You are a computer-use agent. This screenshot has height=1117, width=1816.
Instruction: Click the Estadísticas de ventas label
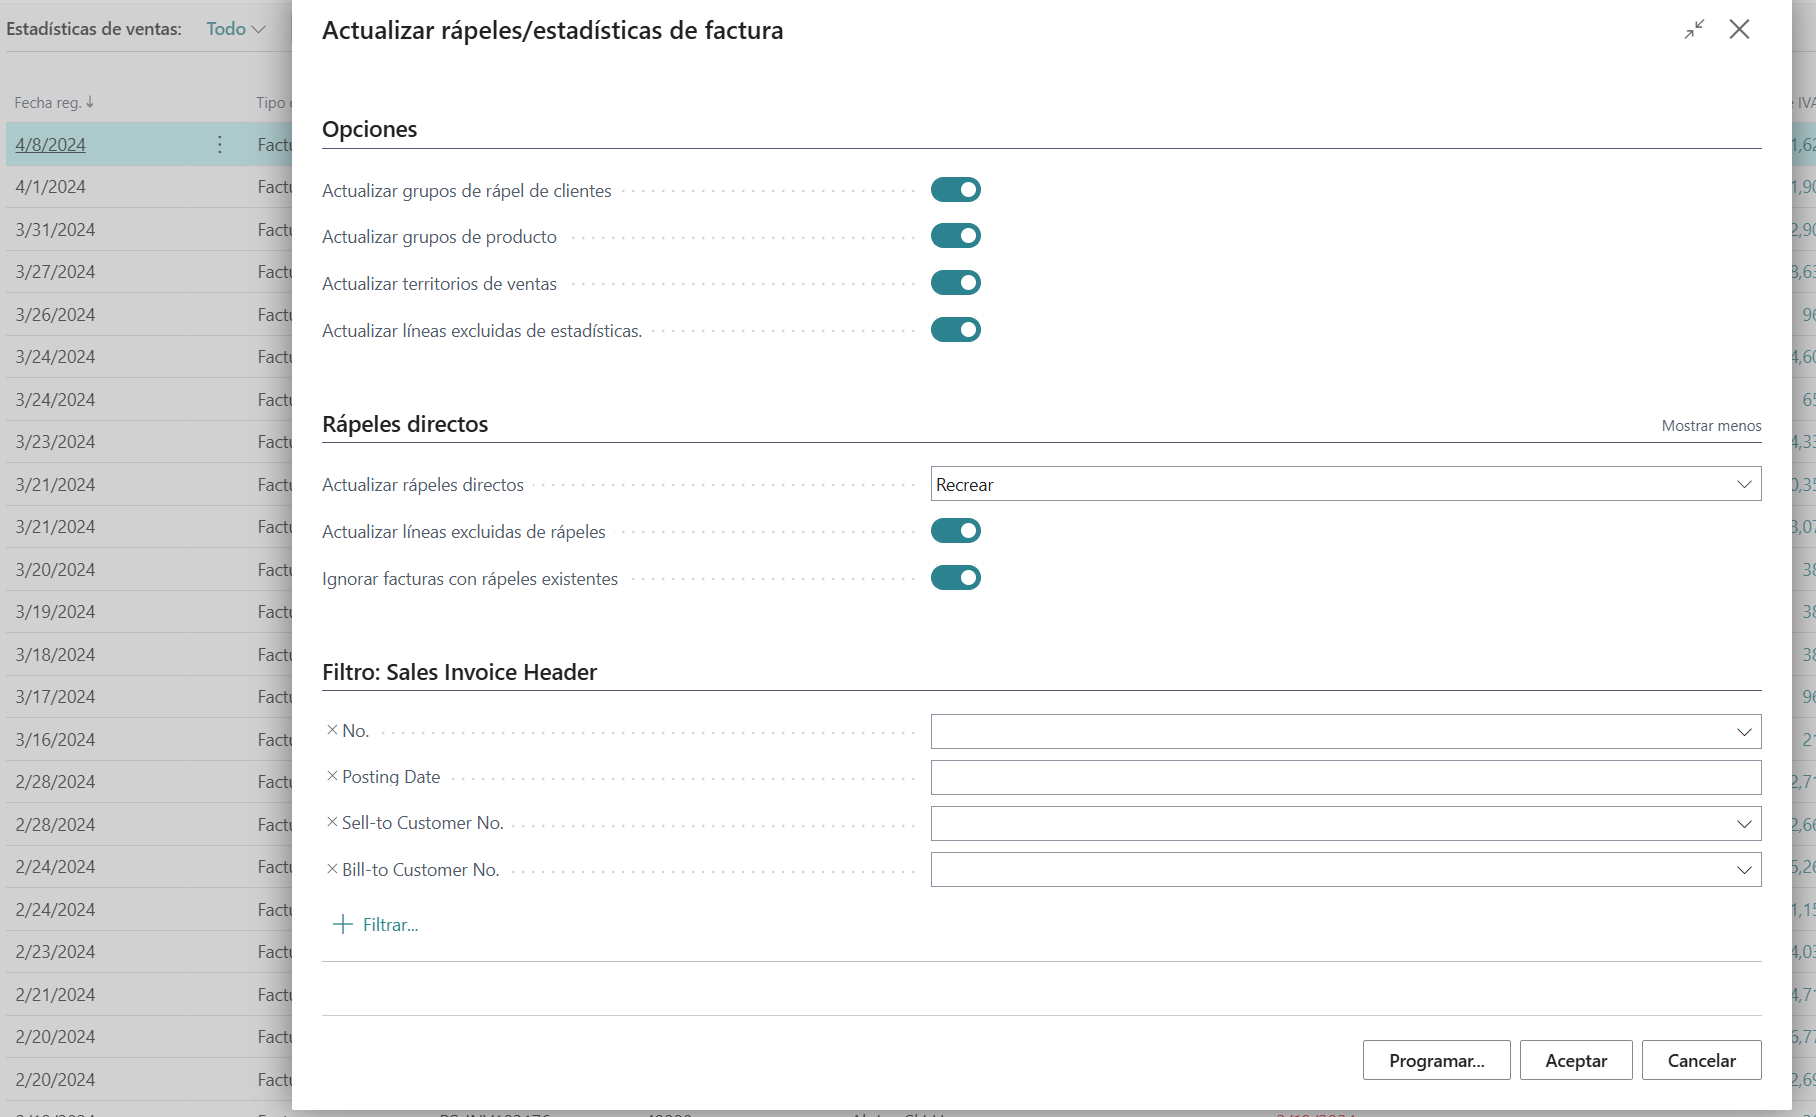[94, 29]
